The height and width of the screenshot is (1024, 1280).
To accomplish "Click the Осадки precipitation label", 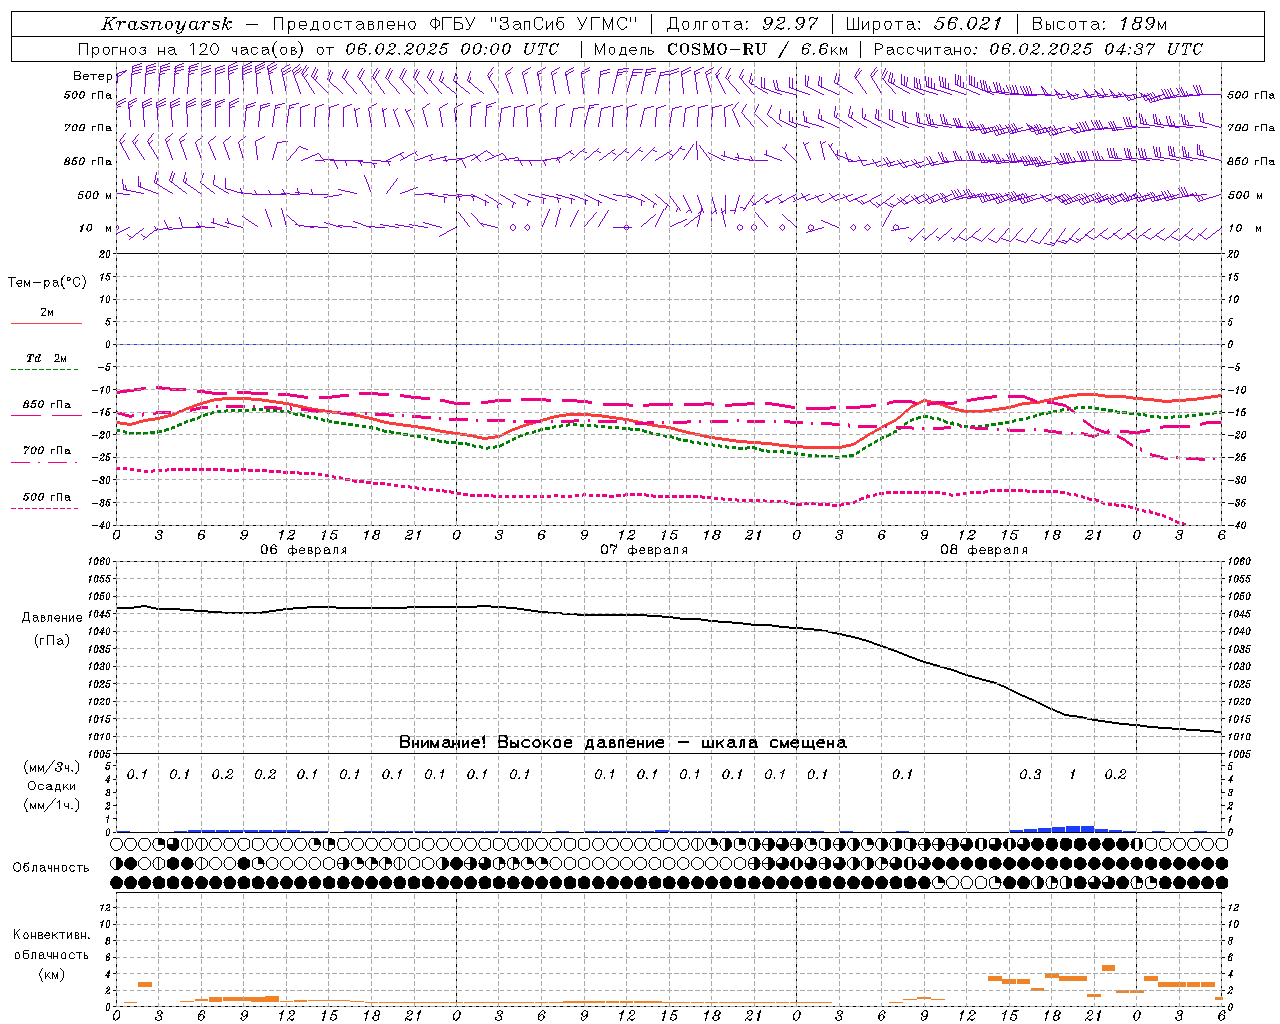I will (52, 786).
